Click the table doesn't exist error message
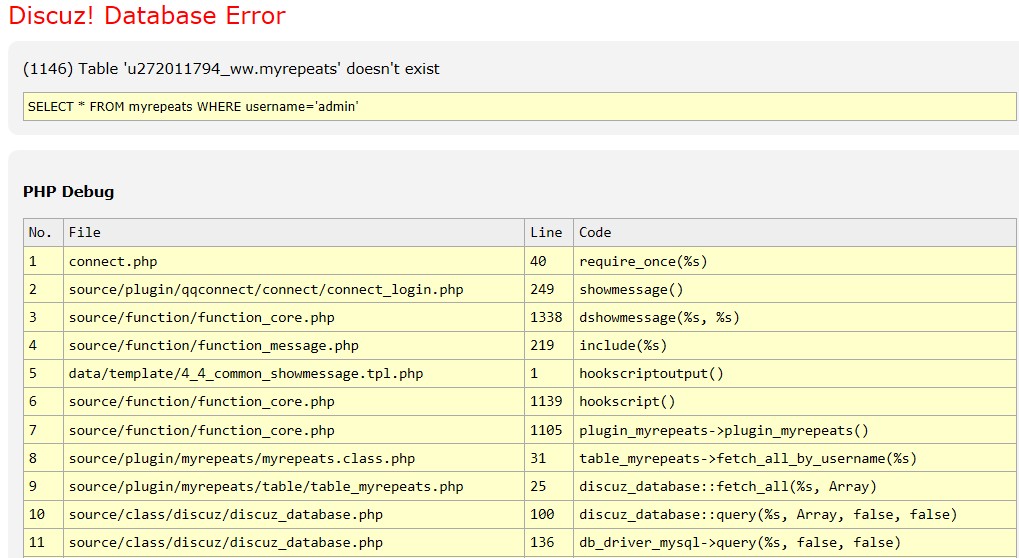The width and height of the screenshot is (1019, 558). coord(231,68)
